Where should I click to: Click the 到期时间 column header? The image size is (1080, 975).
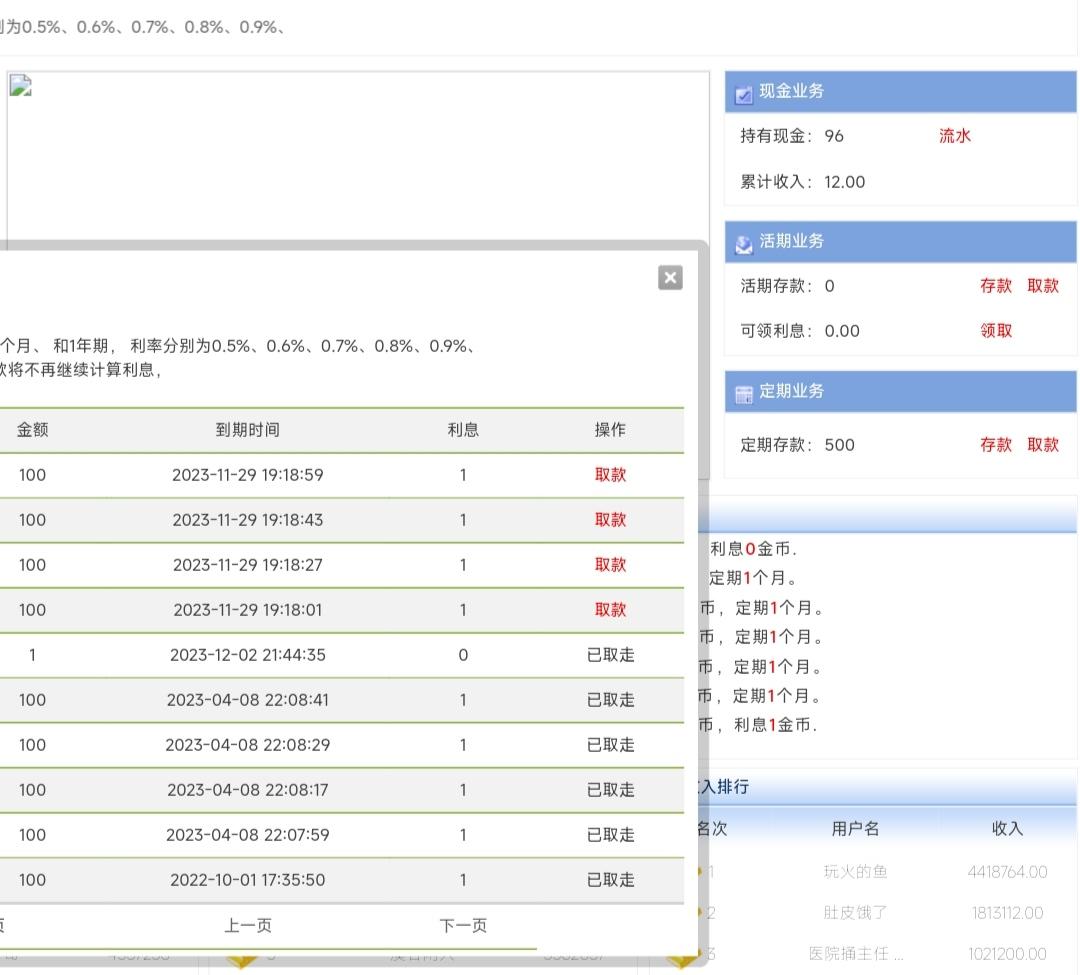247,430
